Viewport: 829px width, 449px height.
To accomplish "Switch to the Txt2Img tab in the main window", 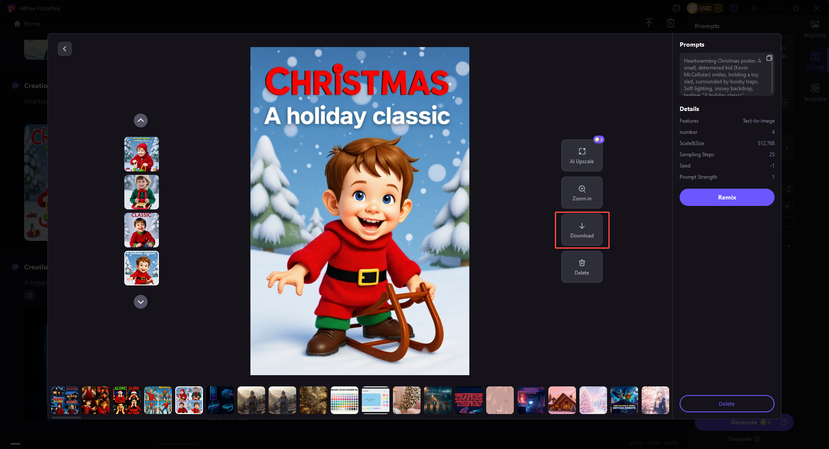I will click(815, 60).
